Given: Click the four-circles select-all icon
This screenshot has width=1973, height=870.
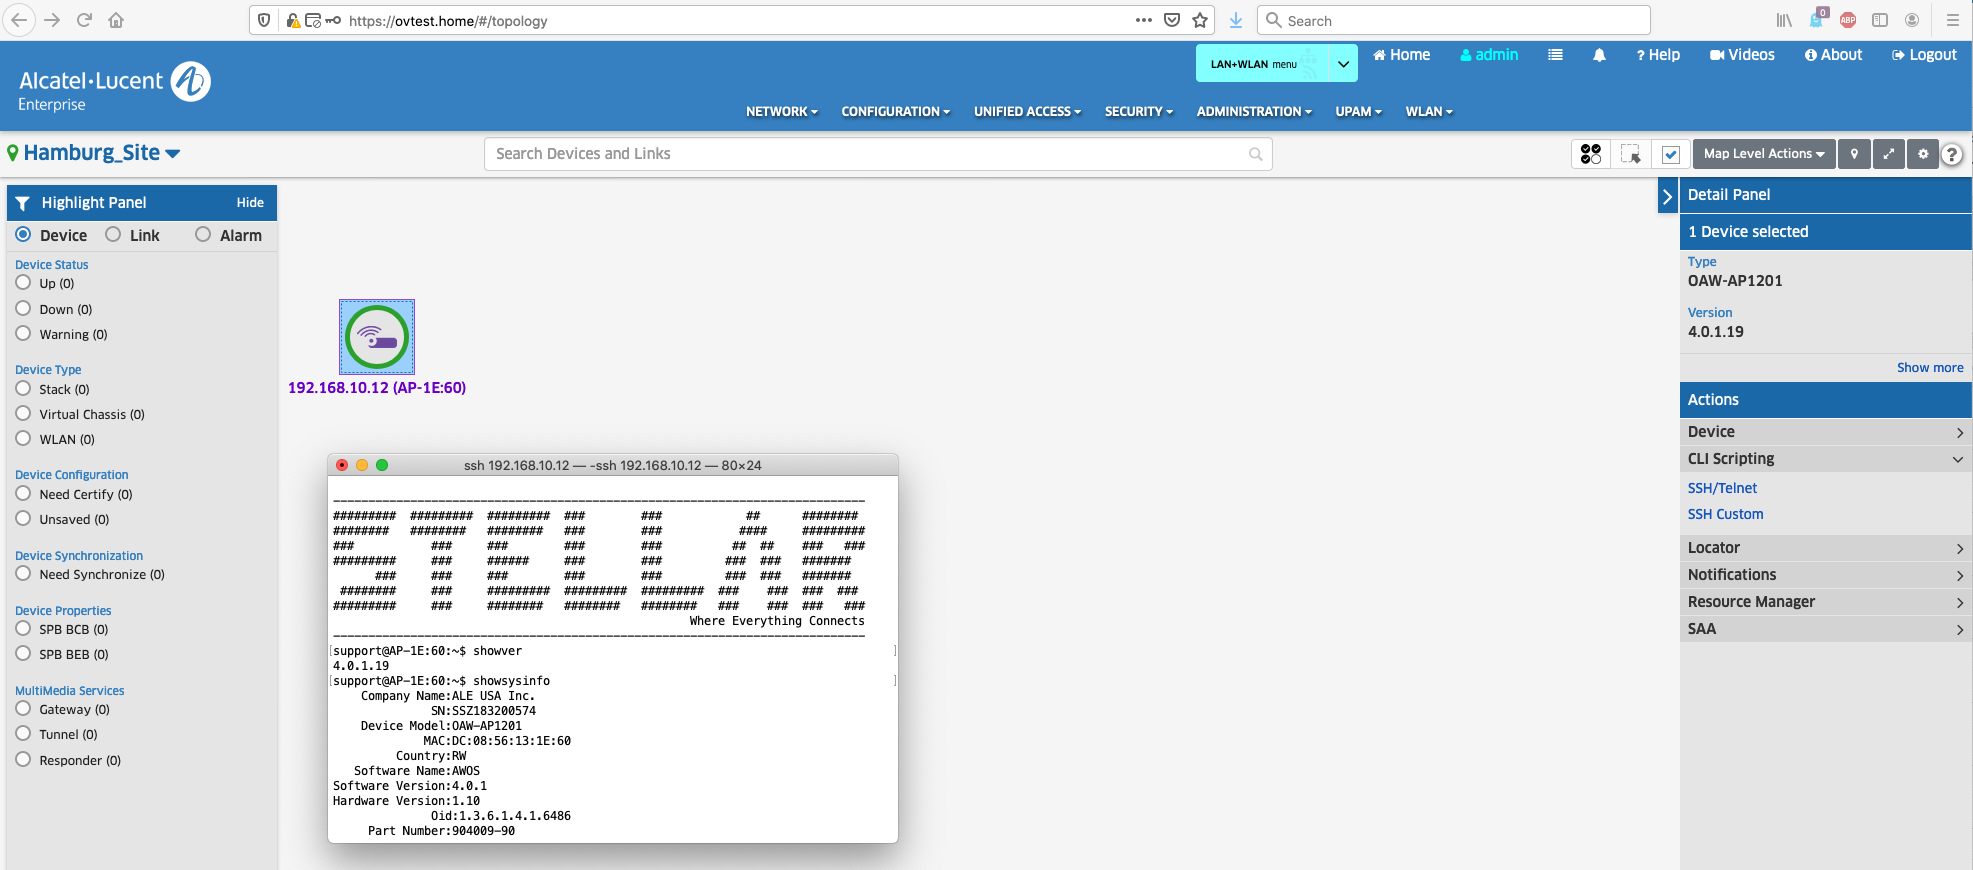Looking at the screenshot, I should [1591, 154].
